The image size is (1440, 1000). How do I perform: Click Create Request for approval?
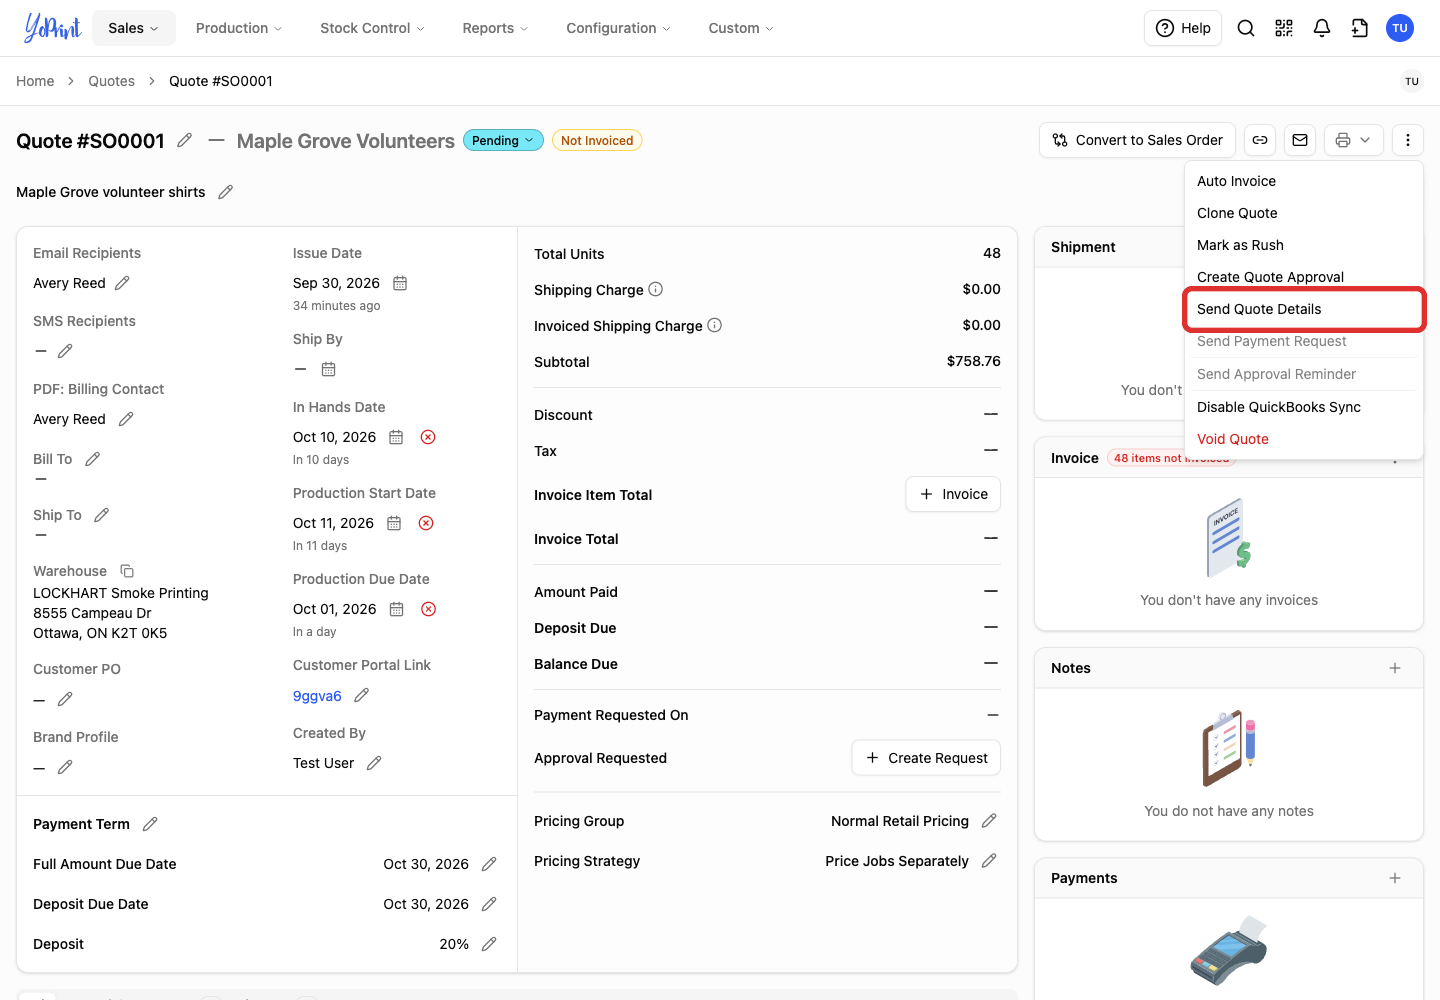point(926,758)
